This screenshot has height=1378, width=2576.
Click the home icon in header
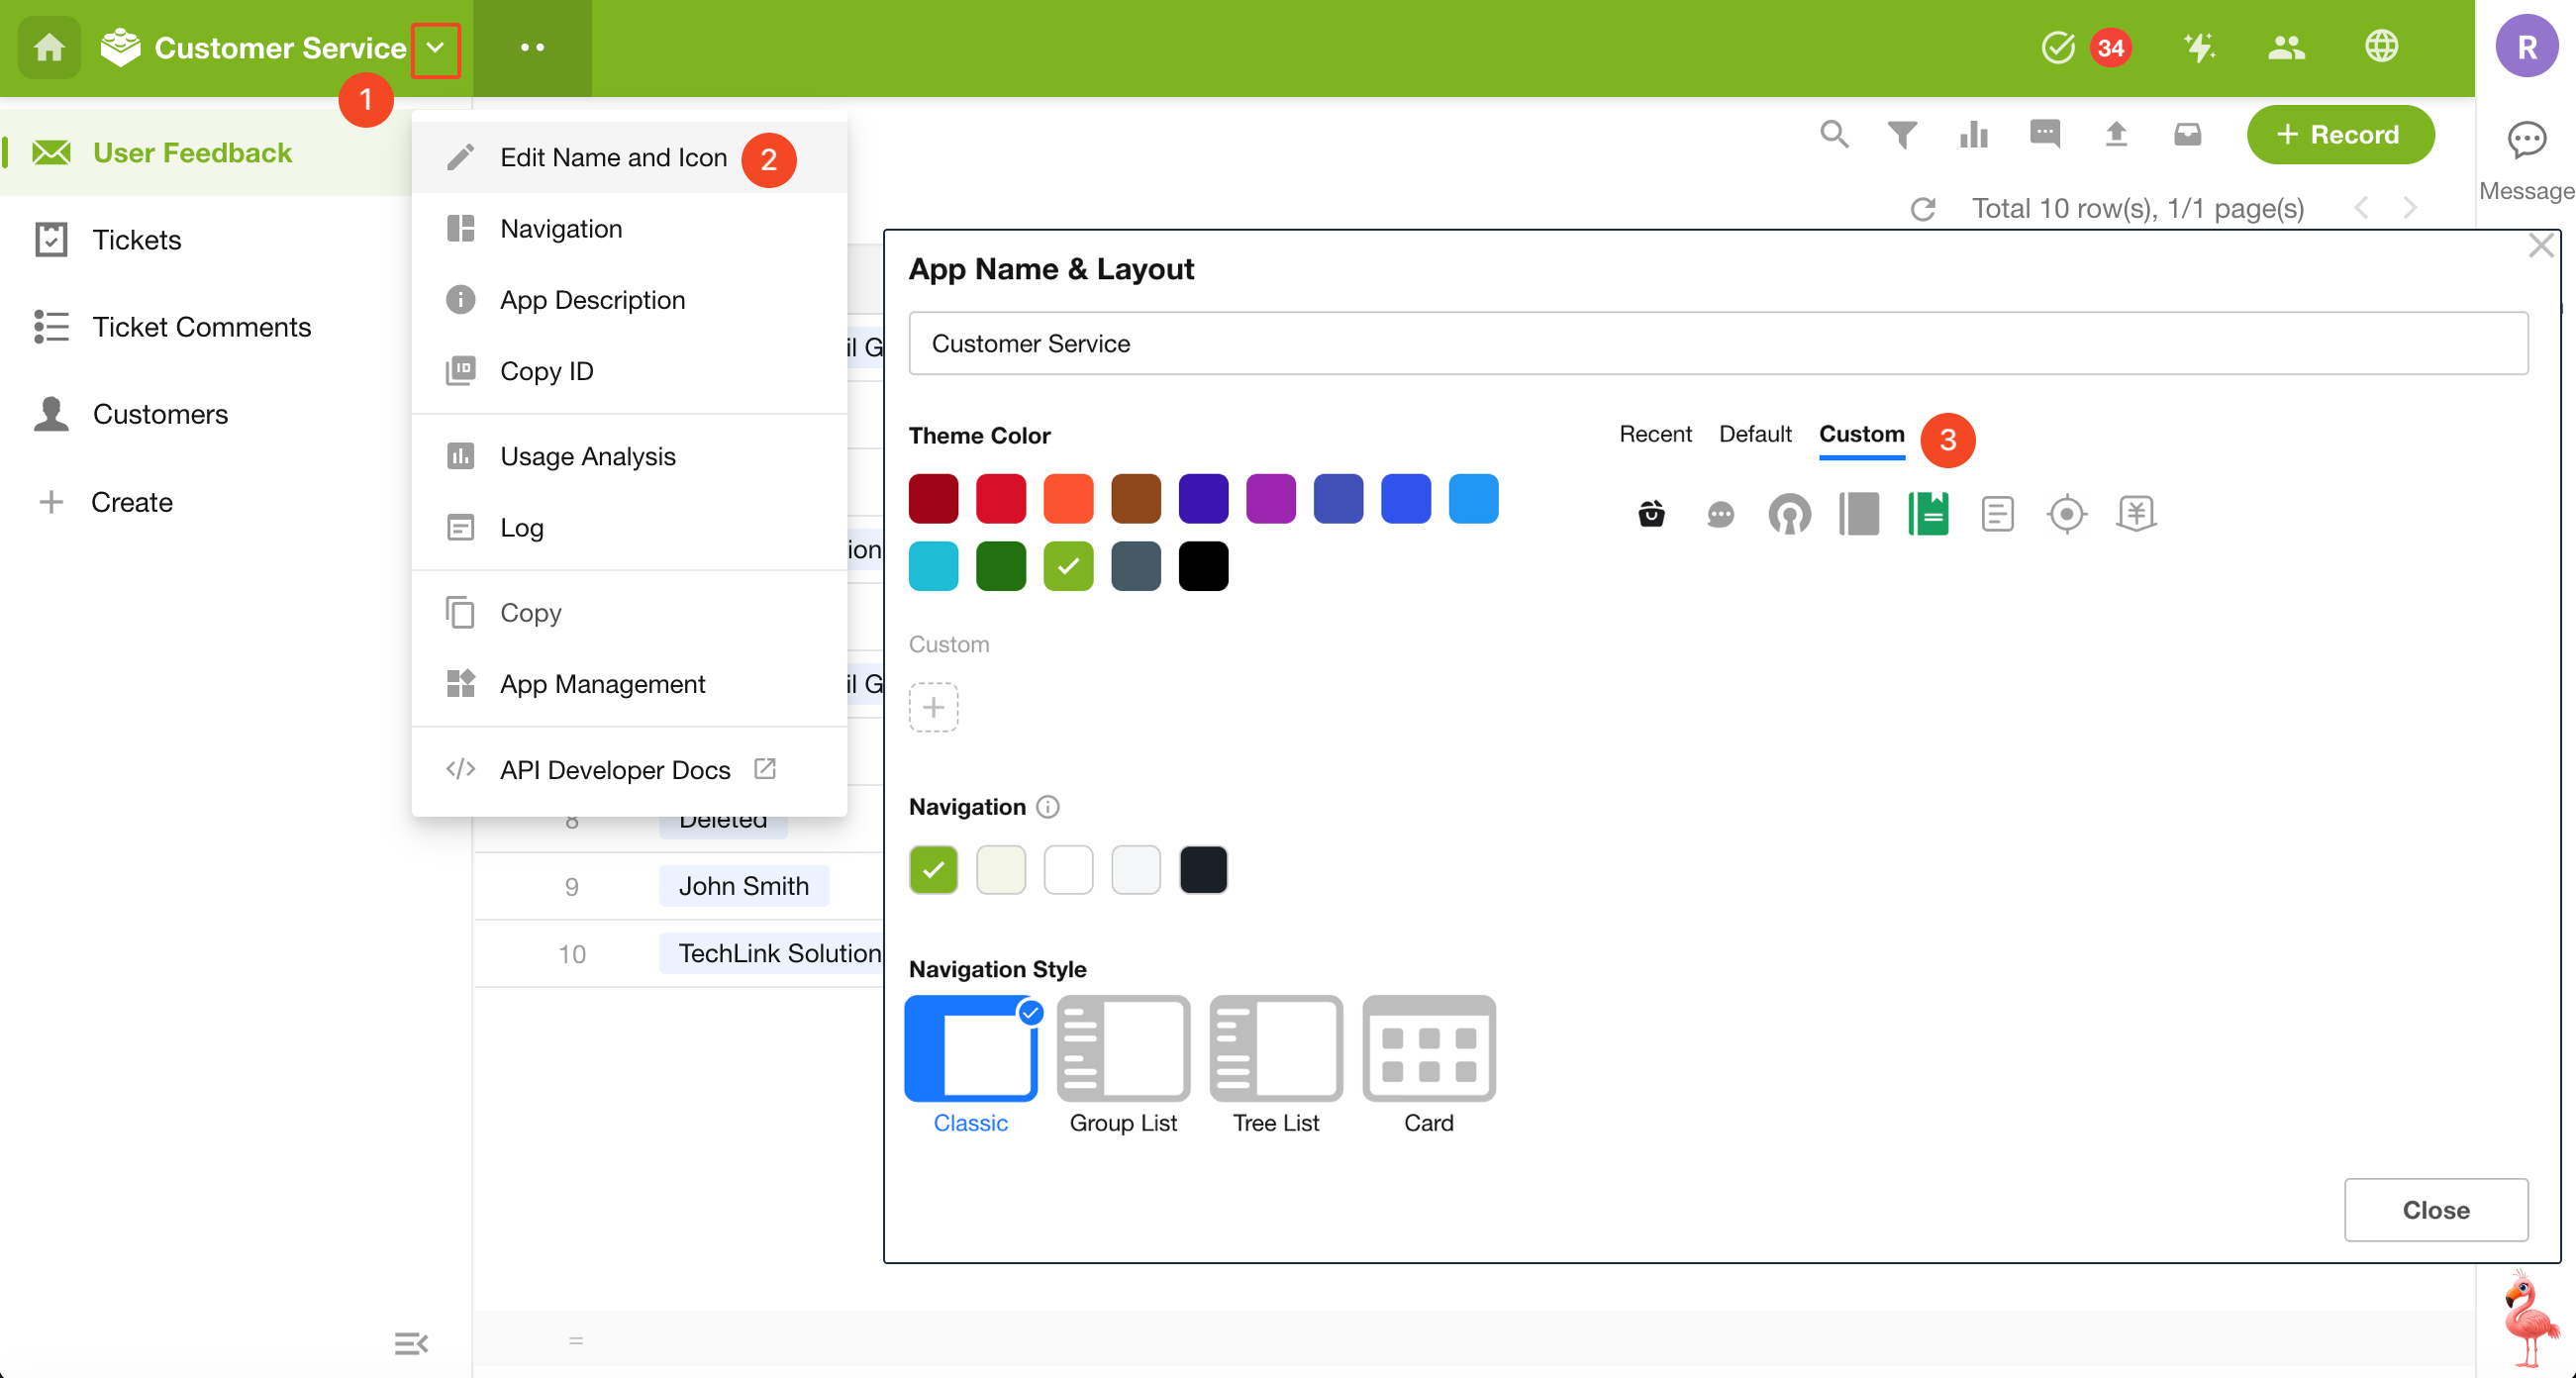tap(48, 47)
